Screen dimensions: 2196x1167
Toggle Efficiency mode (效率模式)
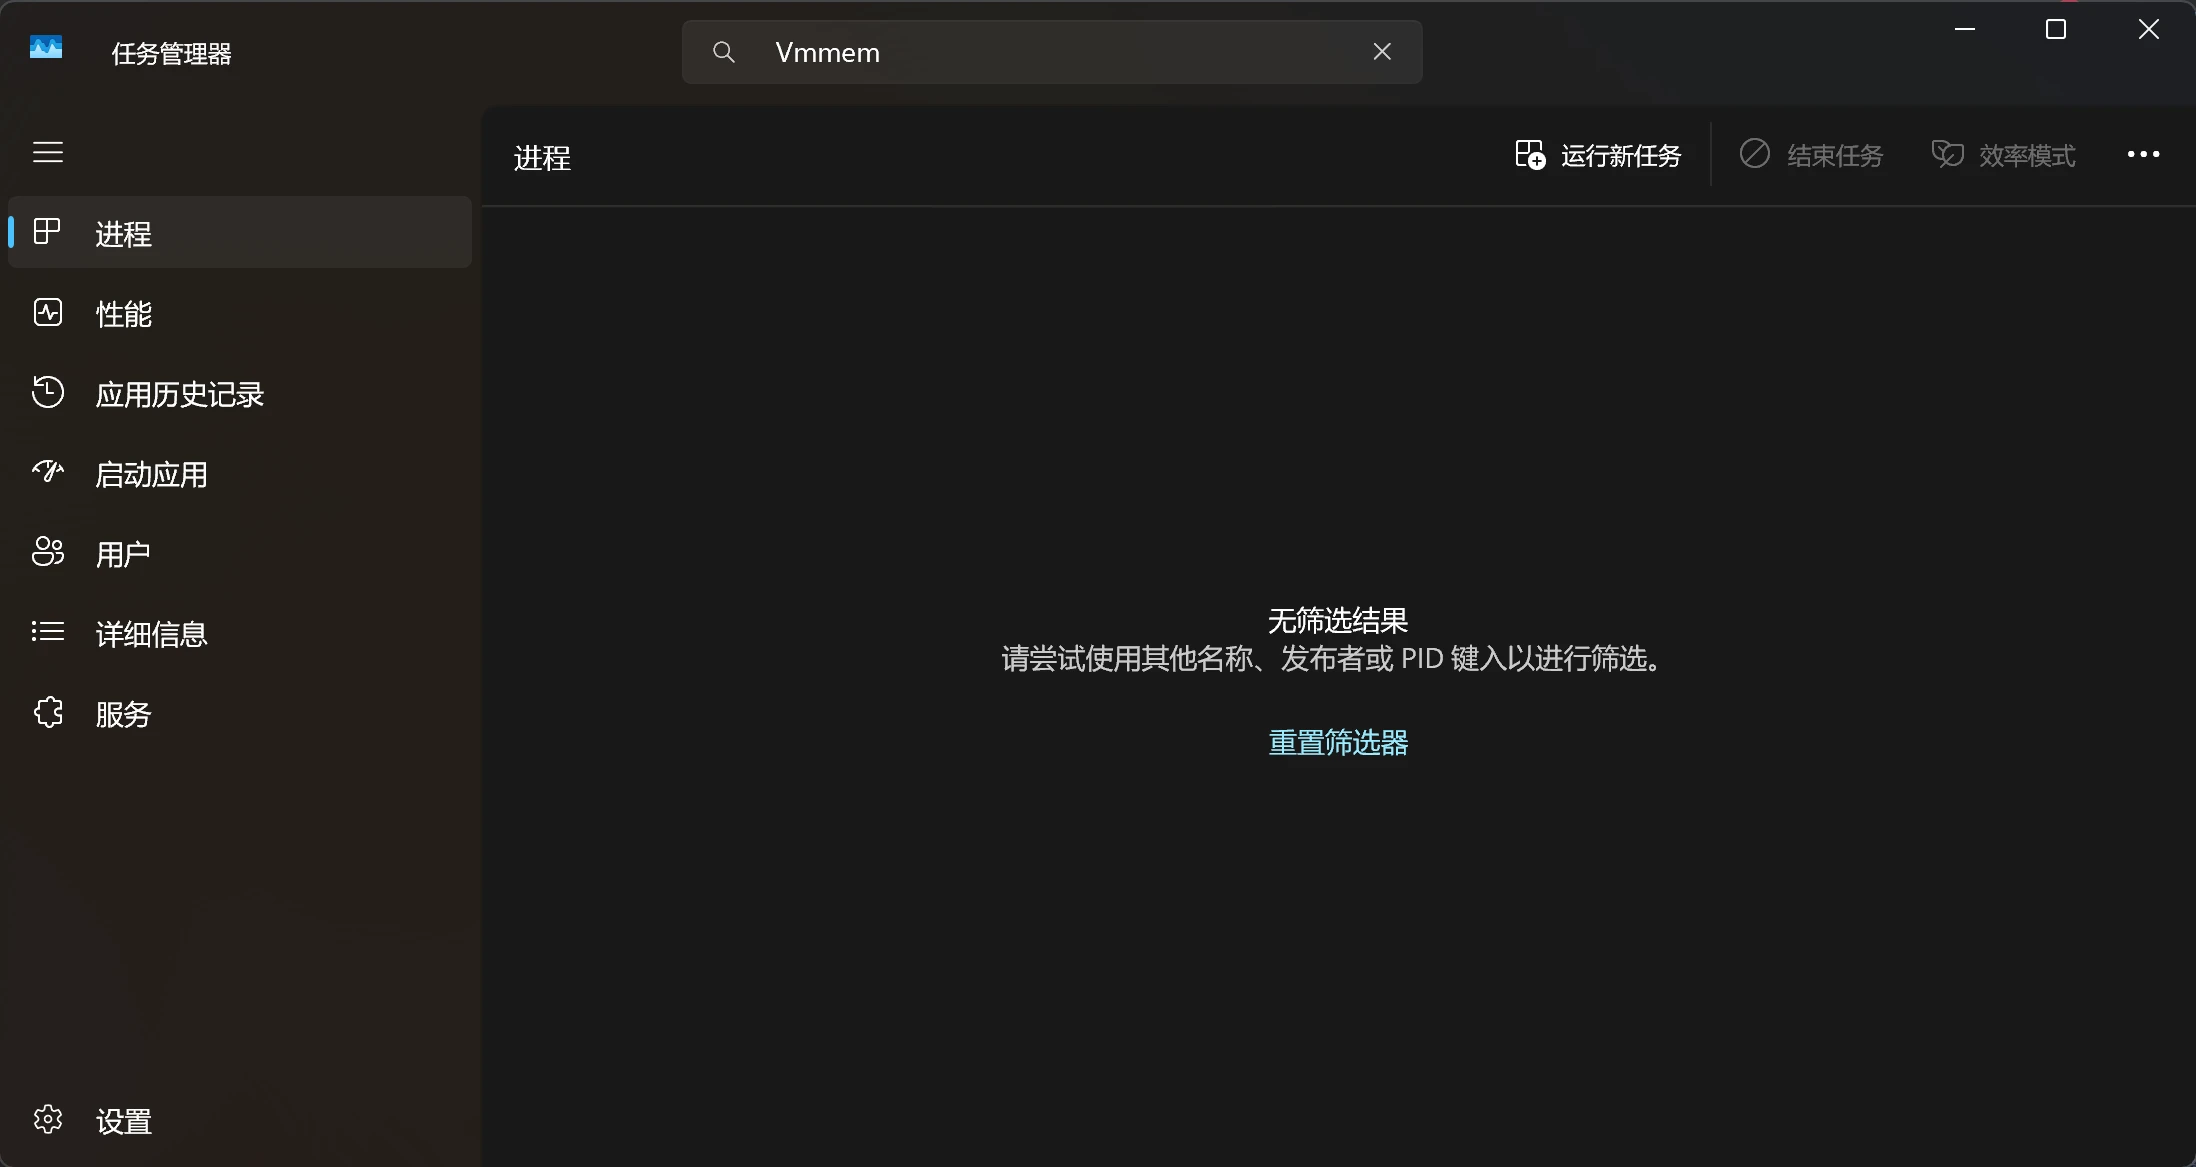[x=2003, y=155]
